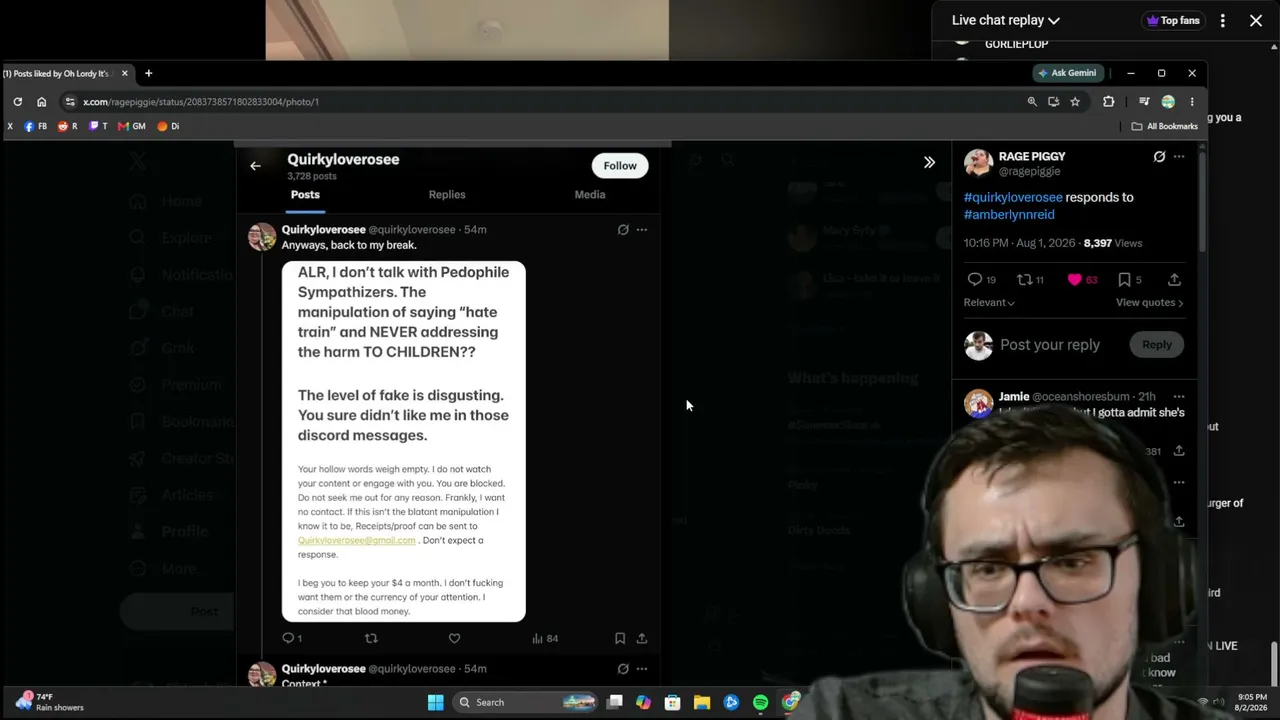Open more options on 'Anyways' post
This screenshot has height=720, width=1280.
[x=642, y=230]
